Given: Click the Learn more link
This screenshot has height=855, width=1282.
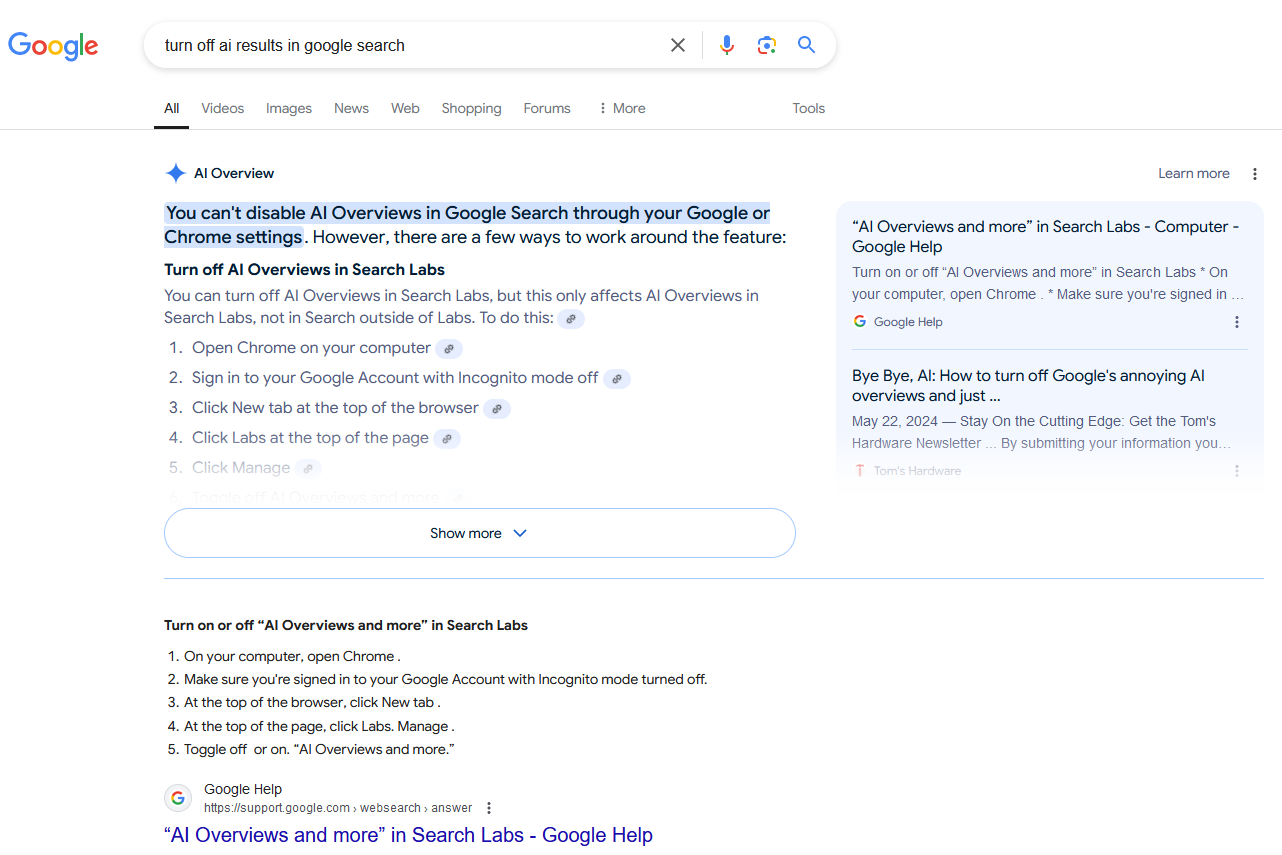Looking at the screenshot, I should (1194, 173).
